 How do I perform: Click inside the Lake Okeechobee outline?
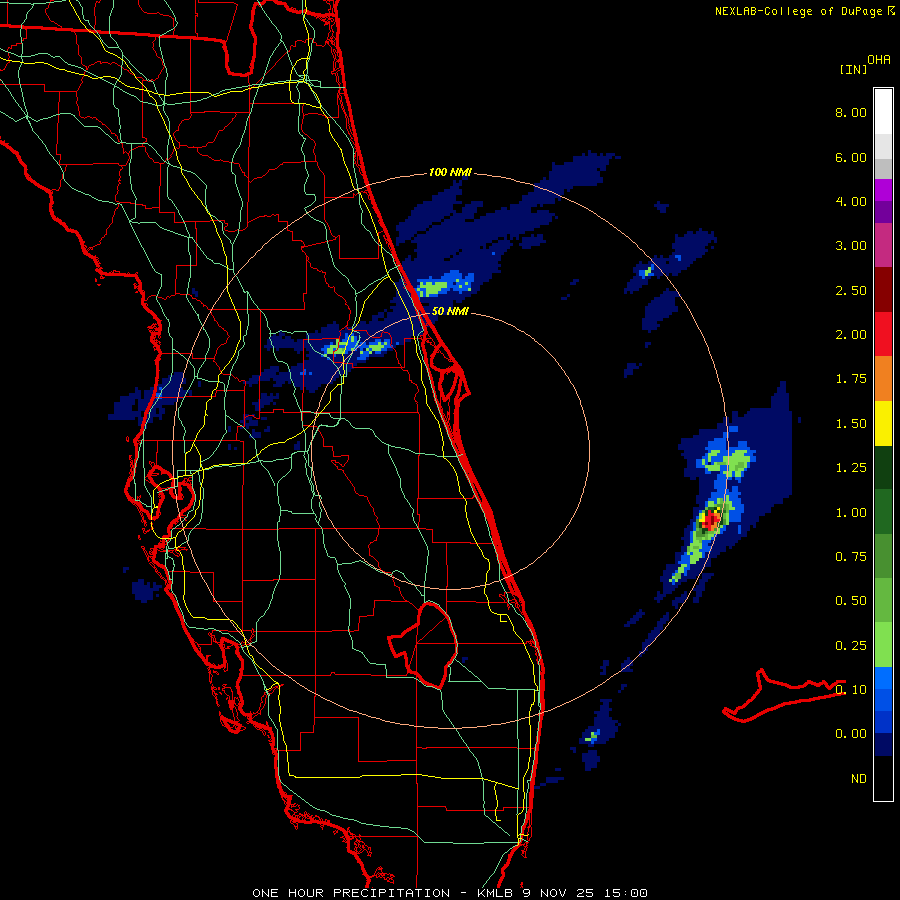(428, 644)
